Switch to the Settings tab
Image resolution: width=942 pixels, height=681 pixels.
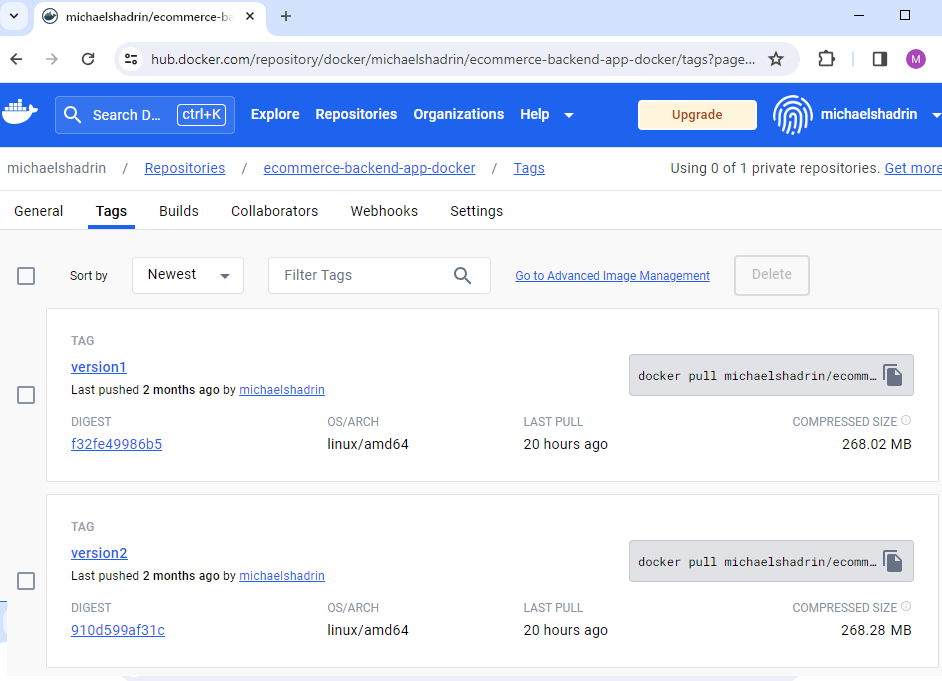[476, 211]
